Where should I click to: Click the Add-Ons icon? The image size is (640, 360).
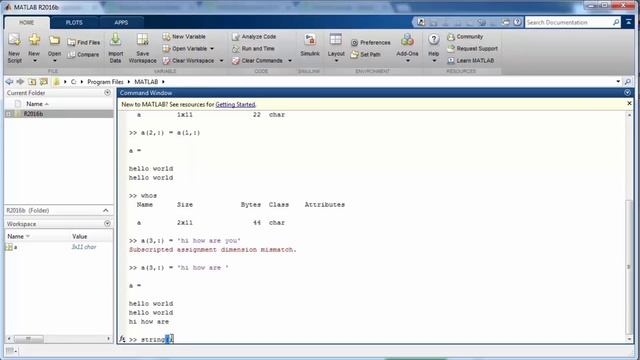click(407, 40)
